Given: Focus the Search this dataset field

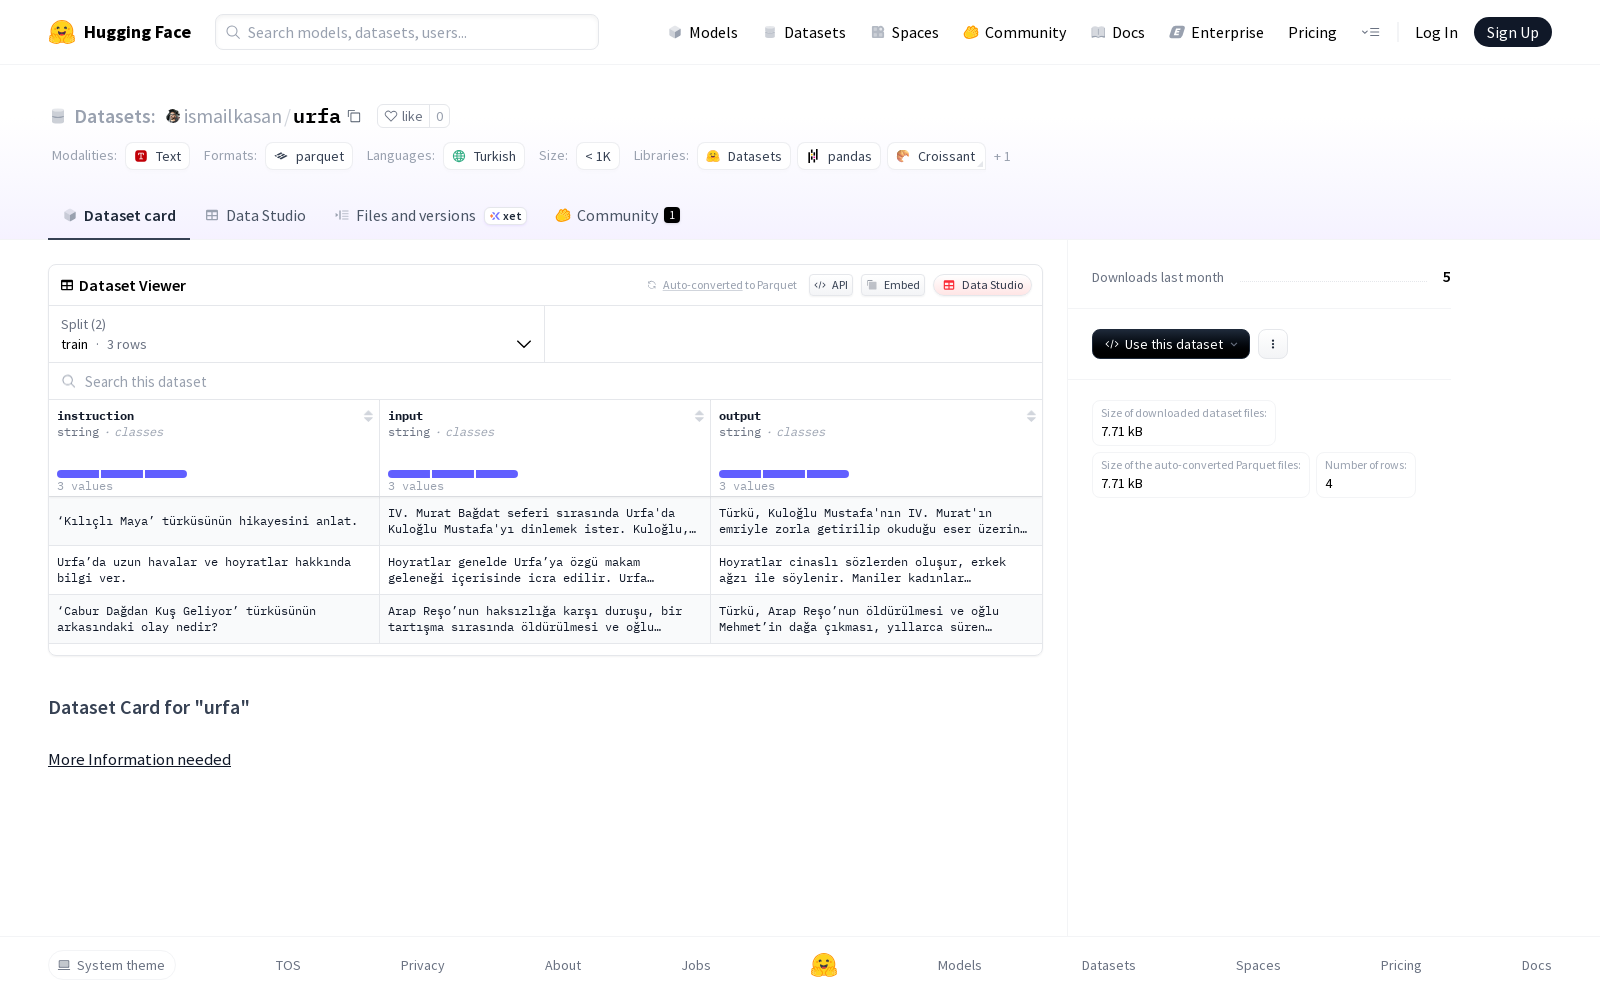Looking at the screenshot, I should tap(545, 381).
